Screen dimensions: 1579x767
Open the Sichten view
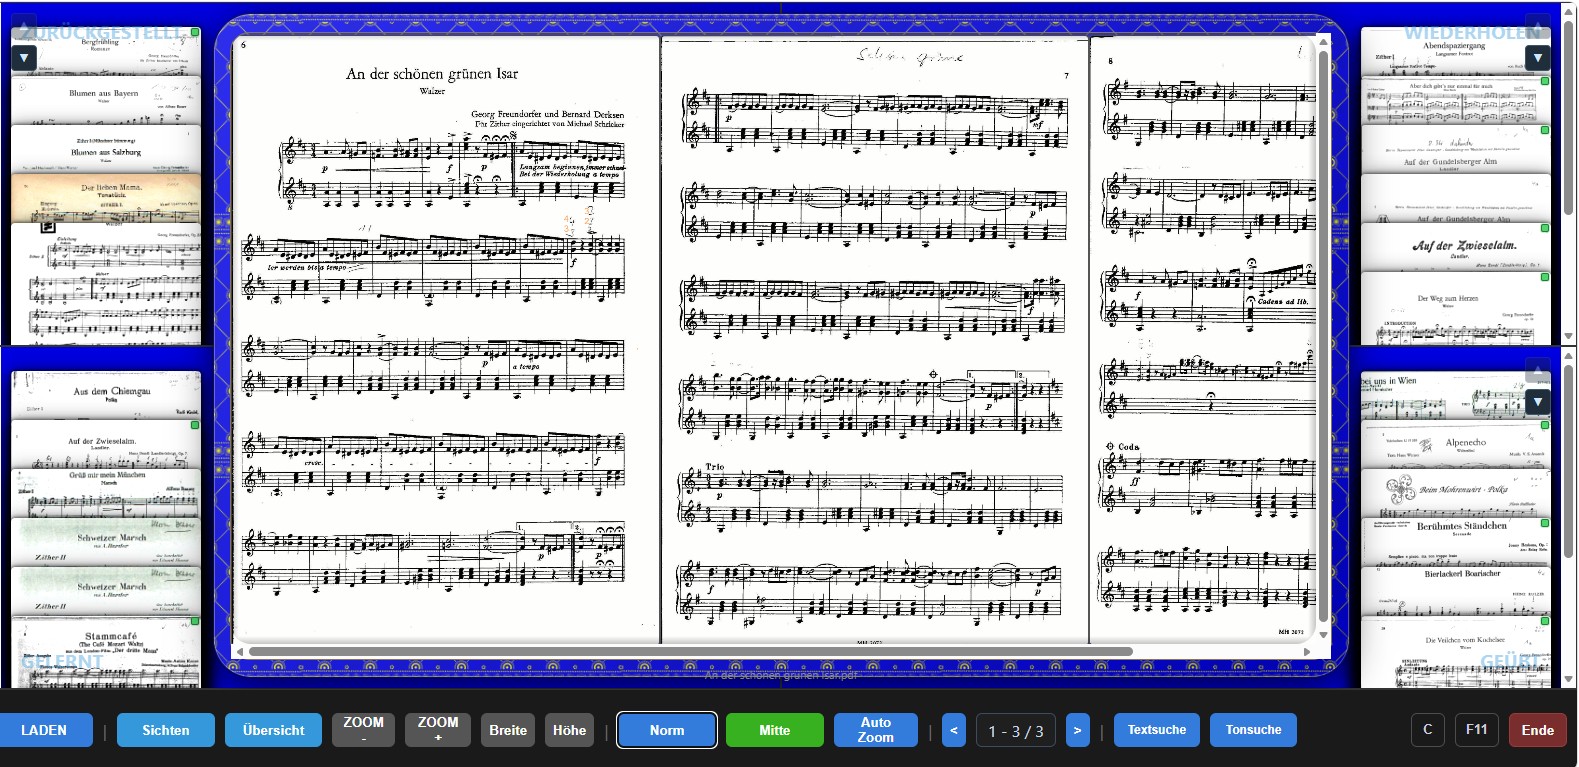[166, 730]
